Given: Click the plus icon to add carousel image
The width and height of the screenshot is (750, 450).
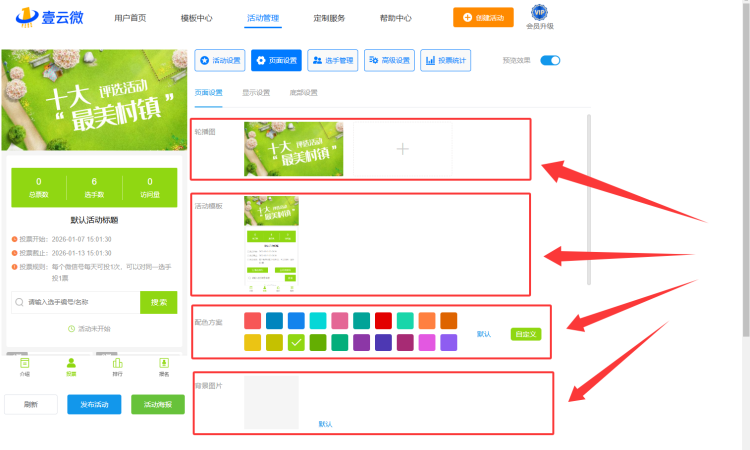Looking at the screenshot, I should 402,149.
